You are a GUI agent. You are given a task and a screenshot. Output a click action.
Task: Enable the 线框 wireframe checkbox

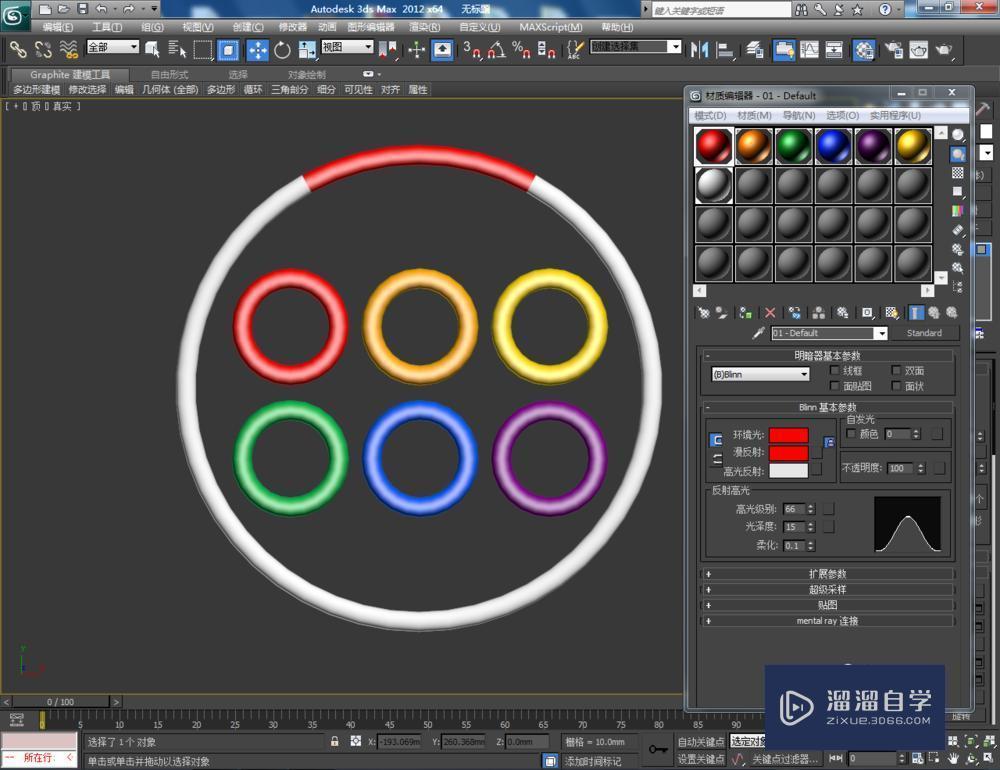coord(836,370)
